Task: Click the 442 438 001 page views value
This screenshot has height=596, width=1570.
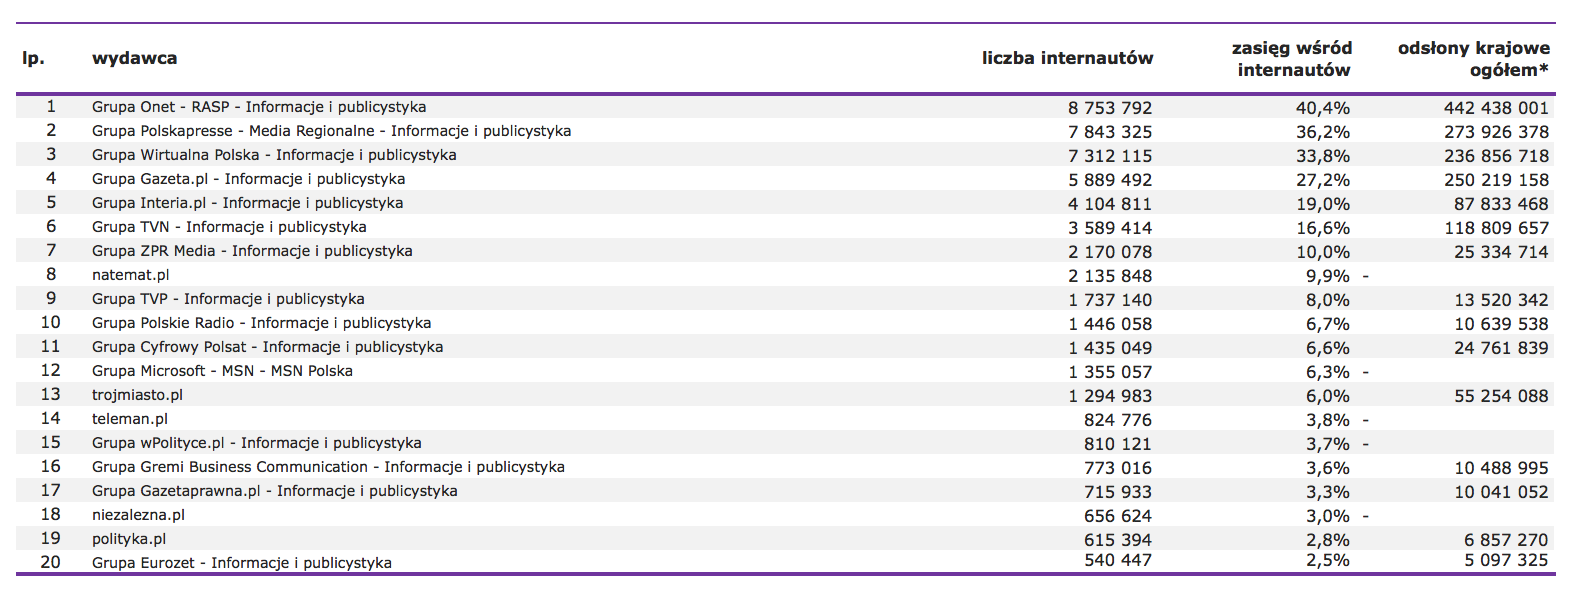Action: click(1496, 108)
